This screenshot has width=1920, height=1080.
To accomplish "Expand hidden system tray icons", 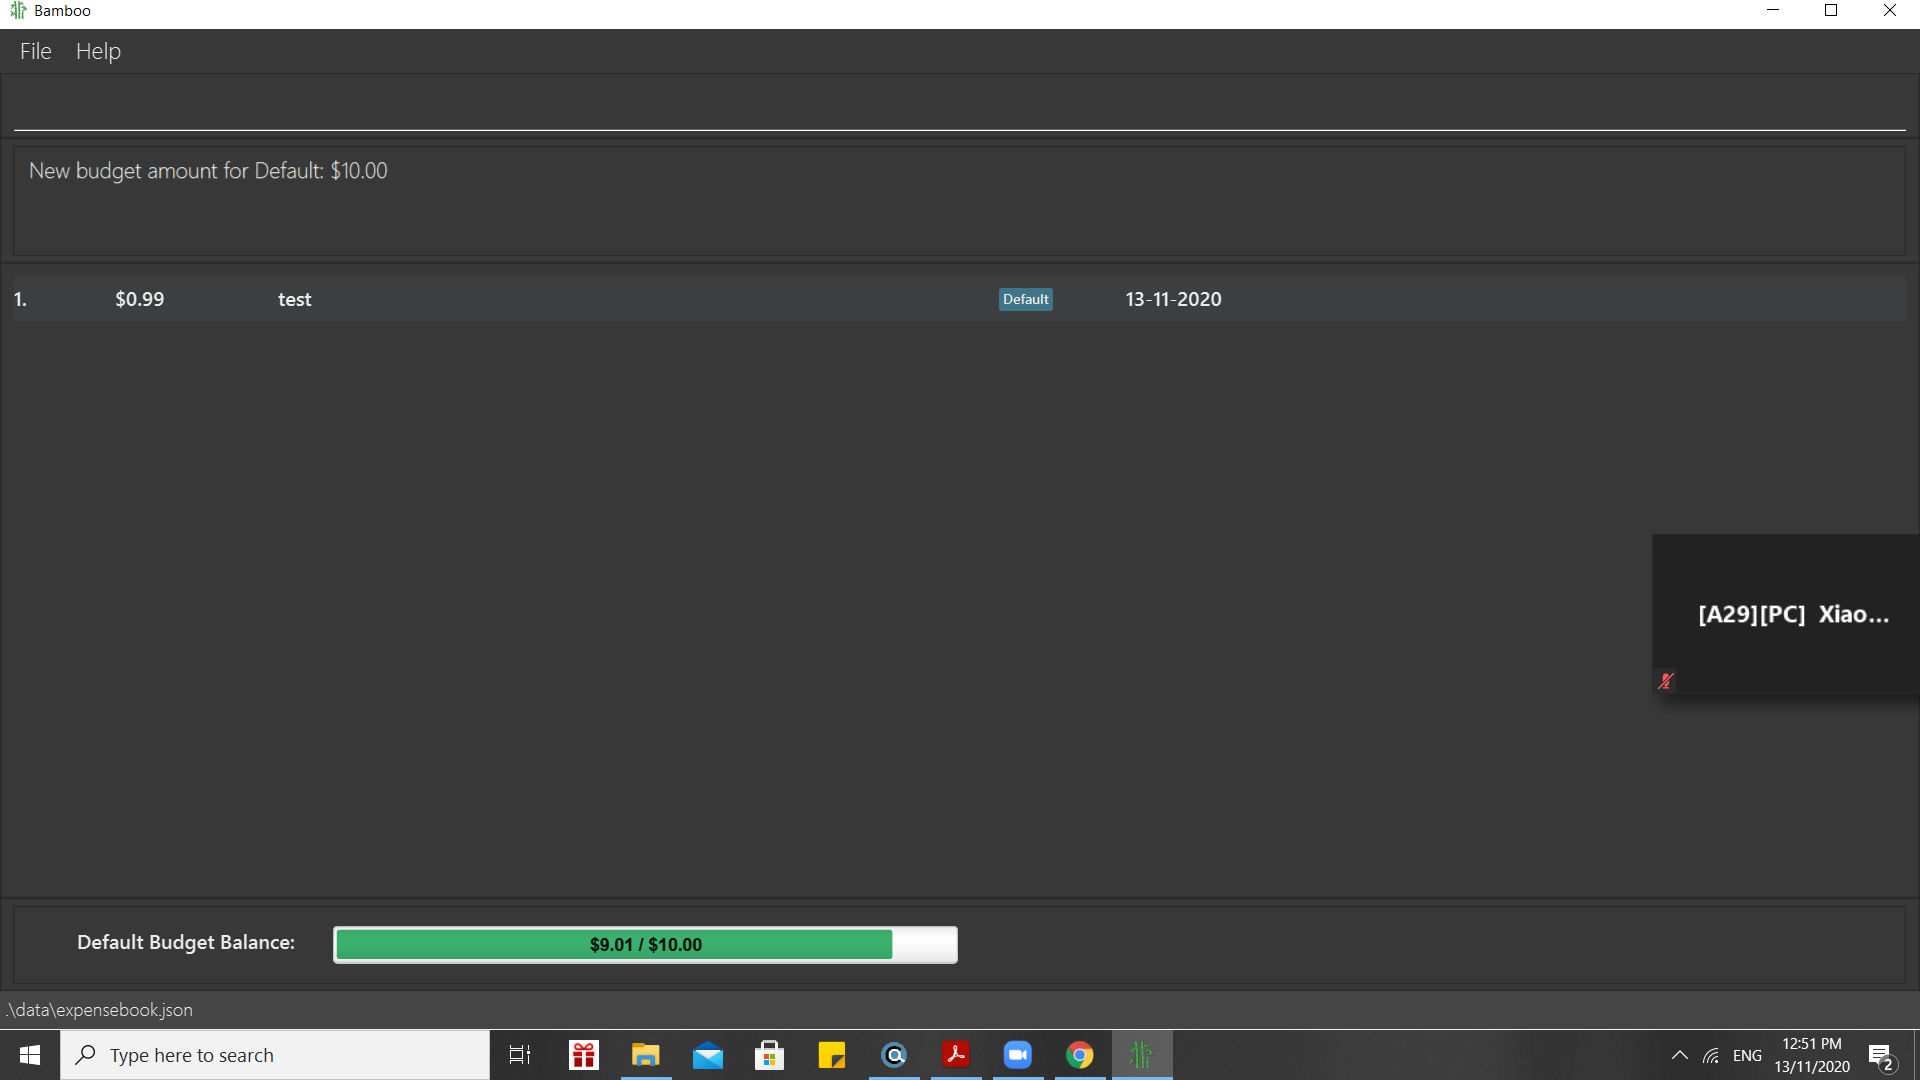I will 1680,1055.
